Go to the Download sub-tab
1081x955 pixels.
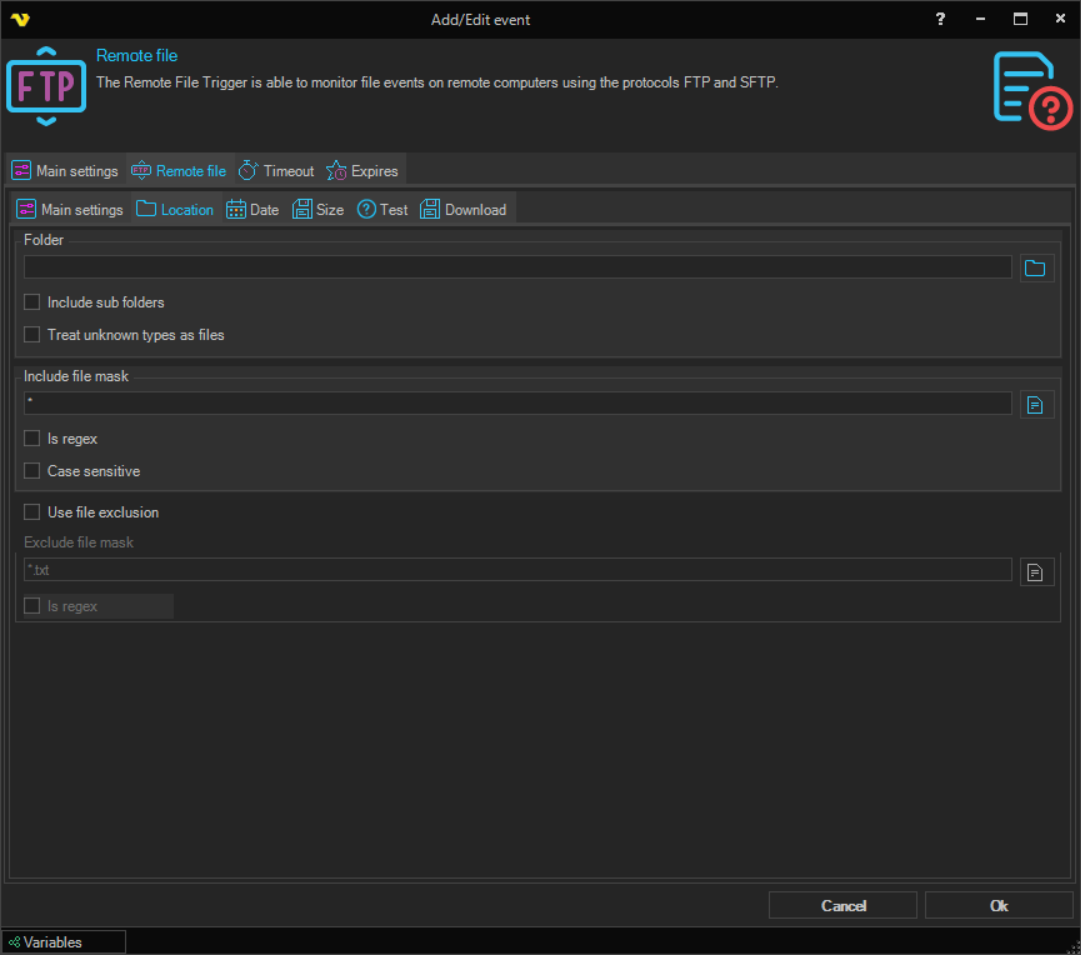click(463, 210)
